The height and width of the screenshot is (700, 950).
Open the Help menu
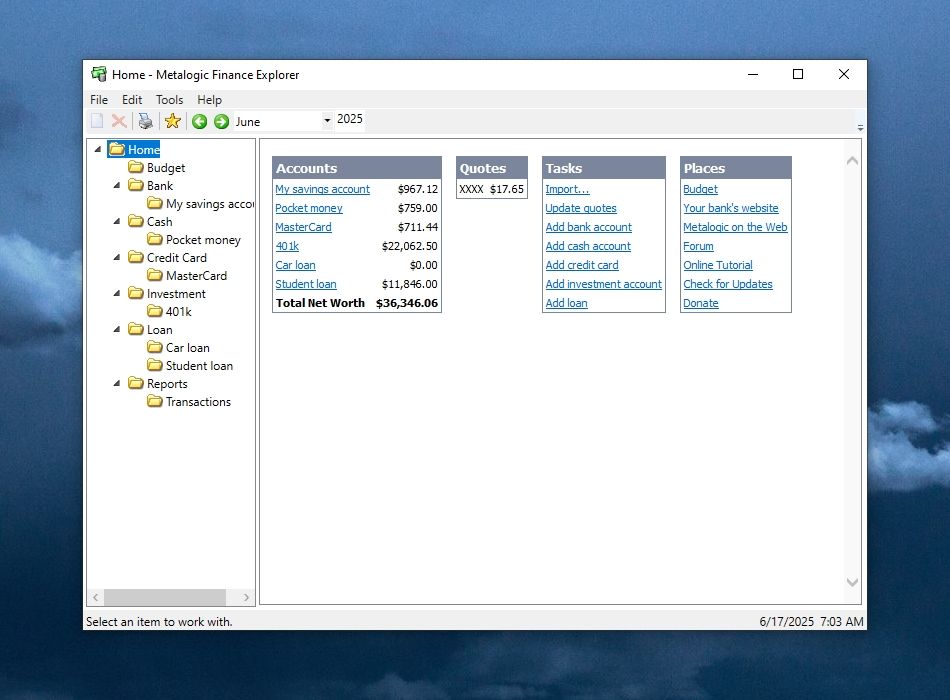(x=210, y=100)
